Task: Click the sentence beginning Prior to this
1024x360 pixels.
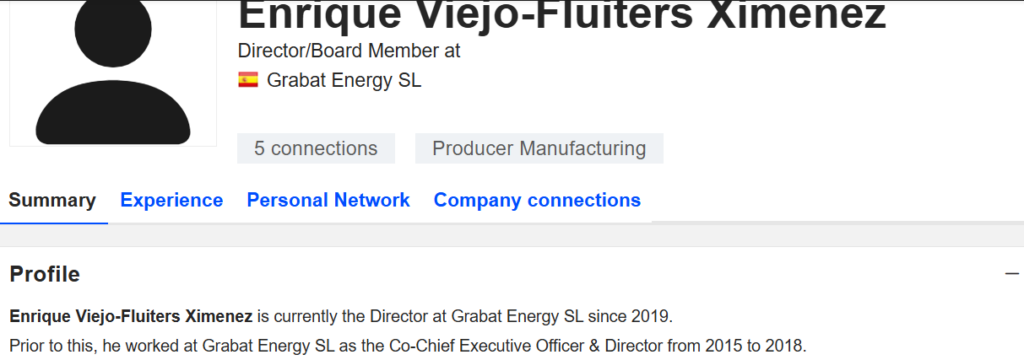Action: point(408,345)
